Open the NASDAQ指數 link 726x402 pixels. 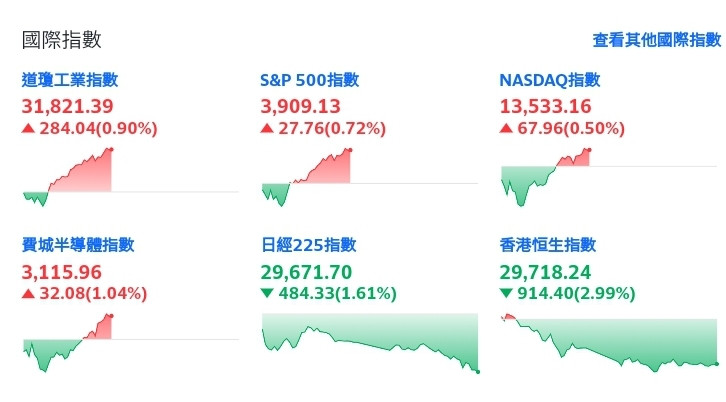coord(549,80)
